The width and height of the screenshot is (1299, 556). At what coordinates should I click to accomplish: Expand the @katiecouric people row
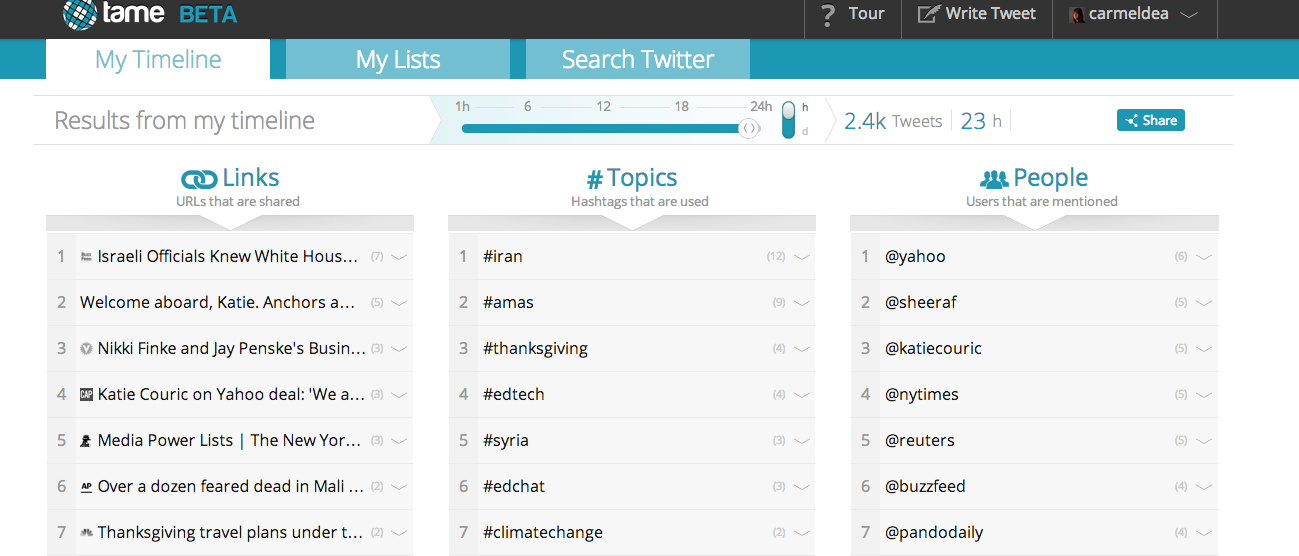[x=1203, y=349]
